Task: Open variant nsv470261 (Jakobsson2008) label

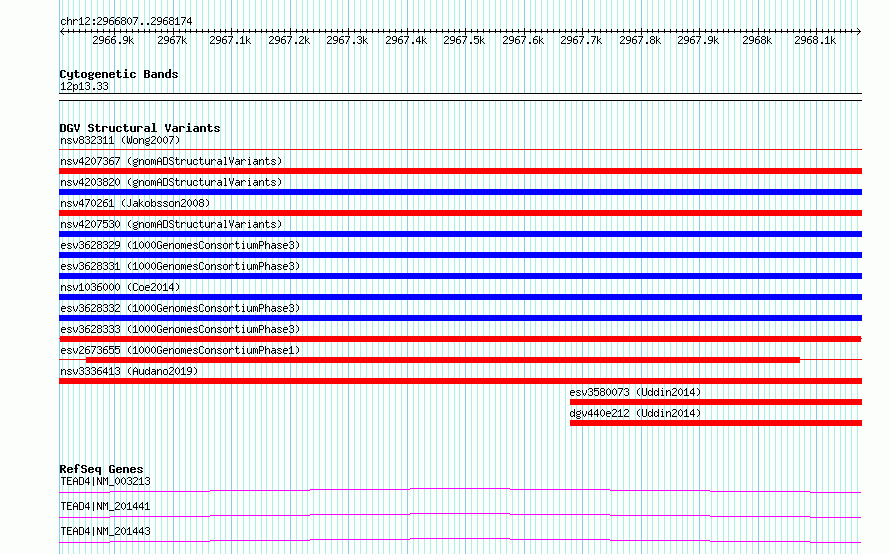Action: pos(135,203)
